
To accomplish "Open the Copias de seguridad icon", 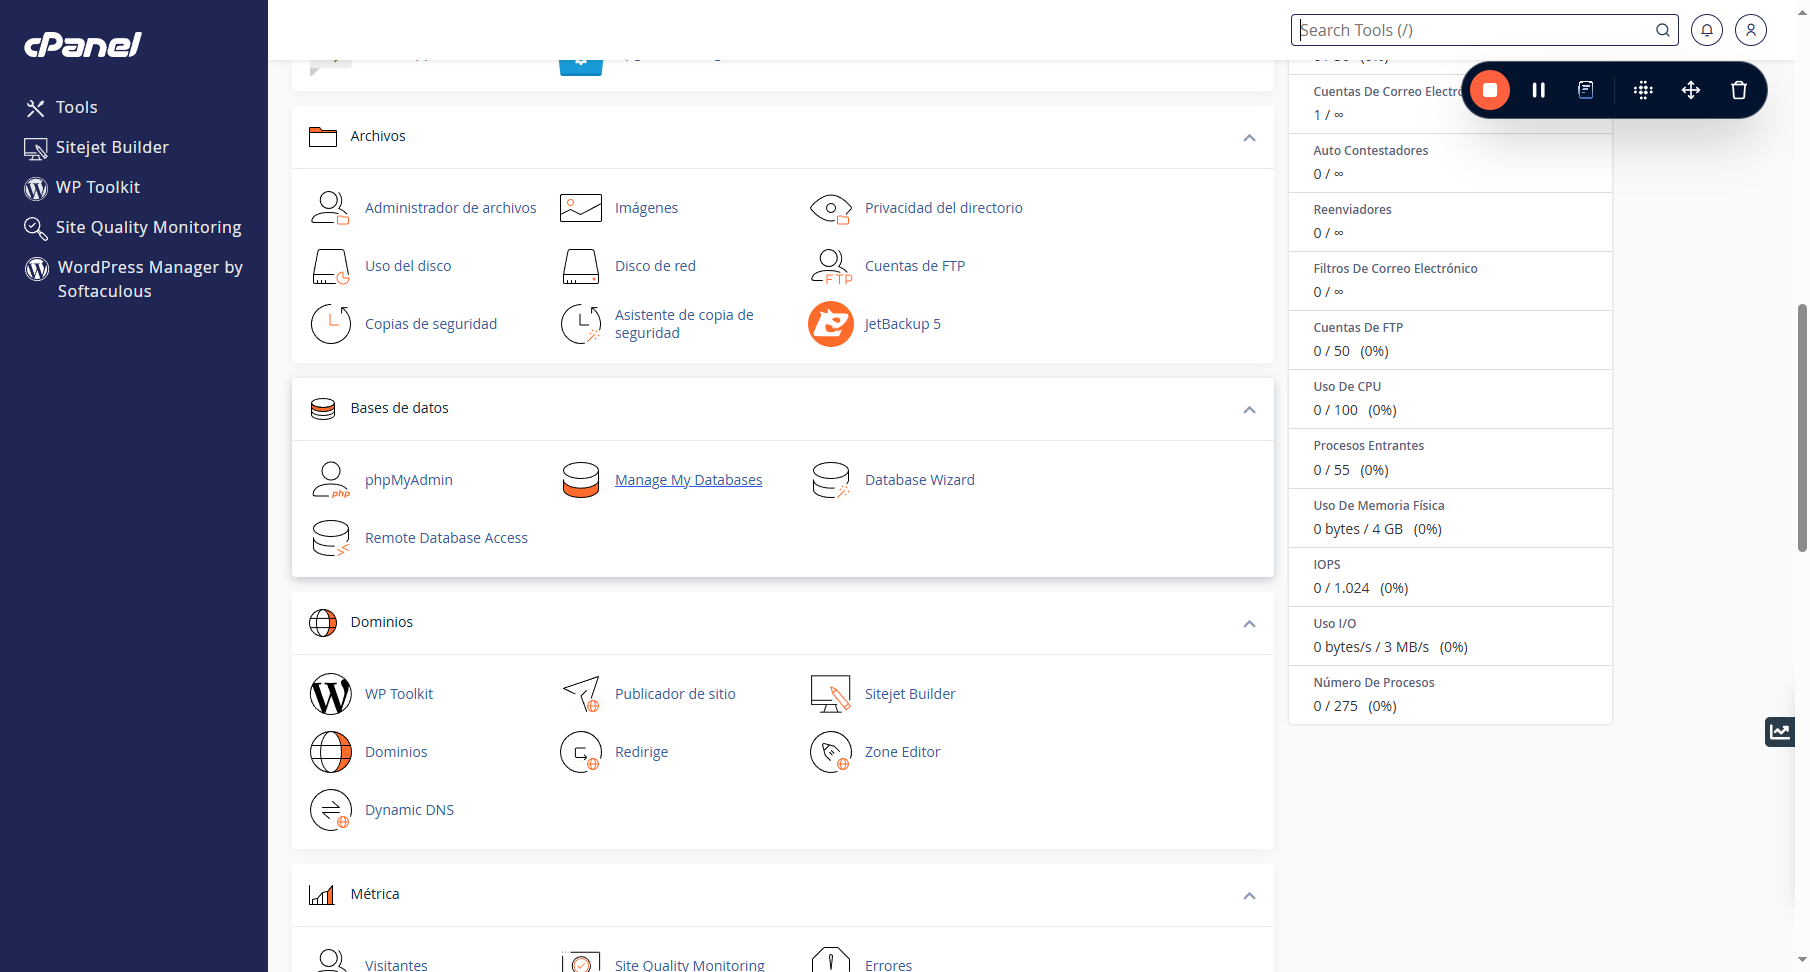I will pos(330,324).
